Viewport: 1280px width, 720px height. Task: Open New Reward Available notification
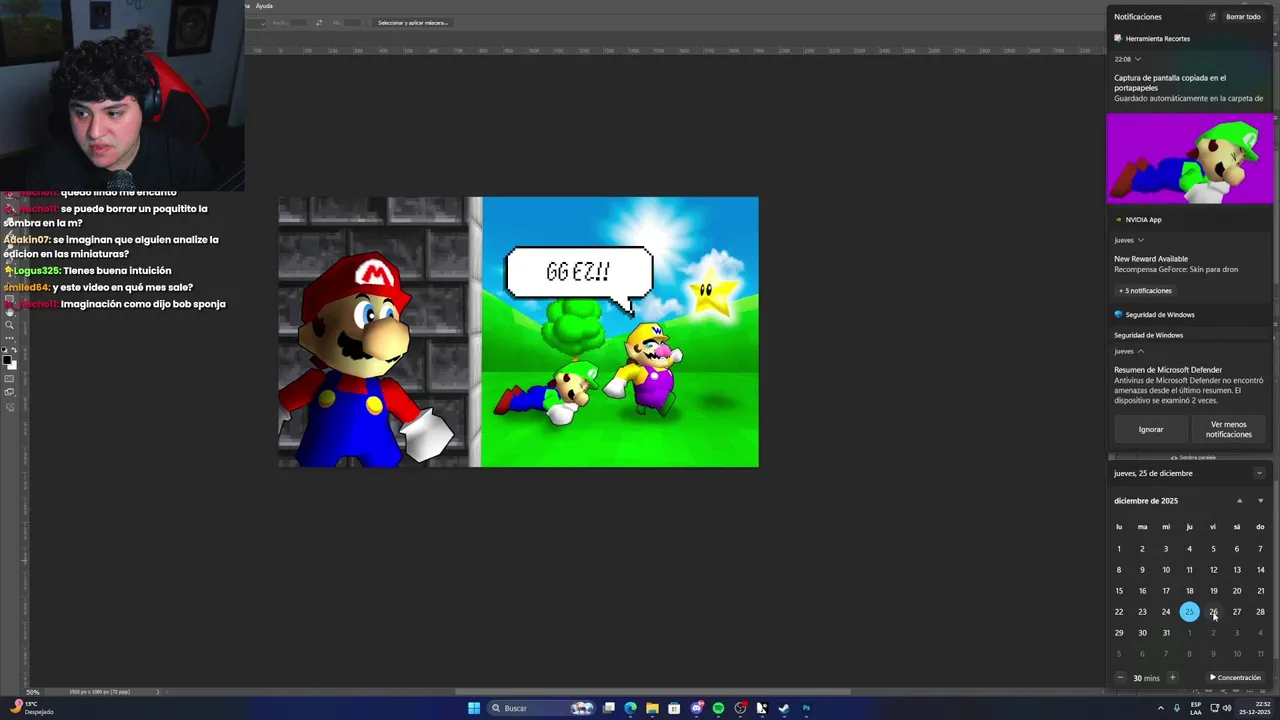click(1177, 264)
